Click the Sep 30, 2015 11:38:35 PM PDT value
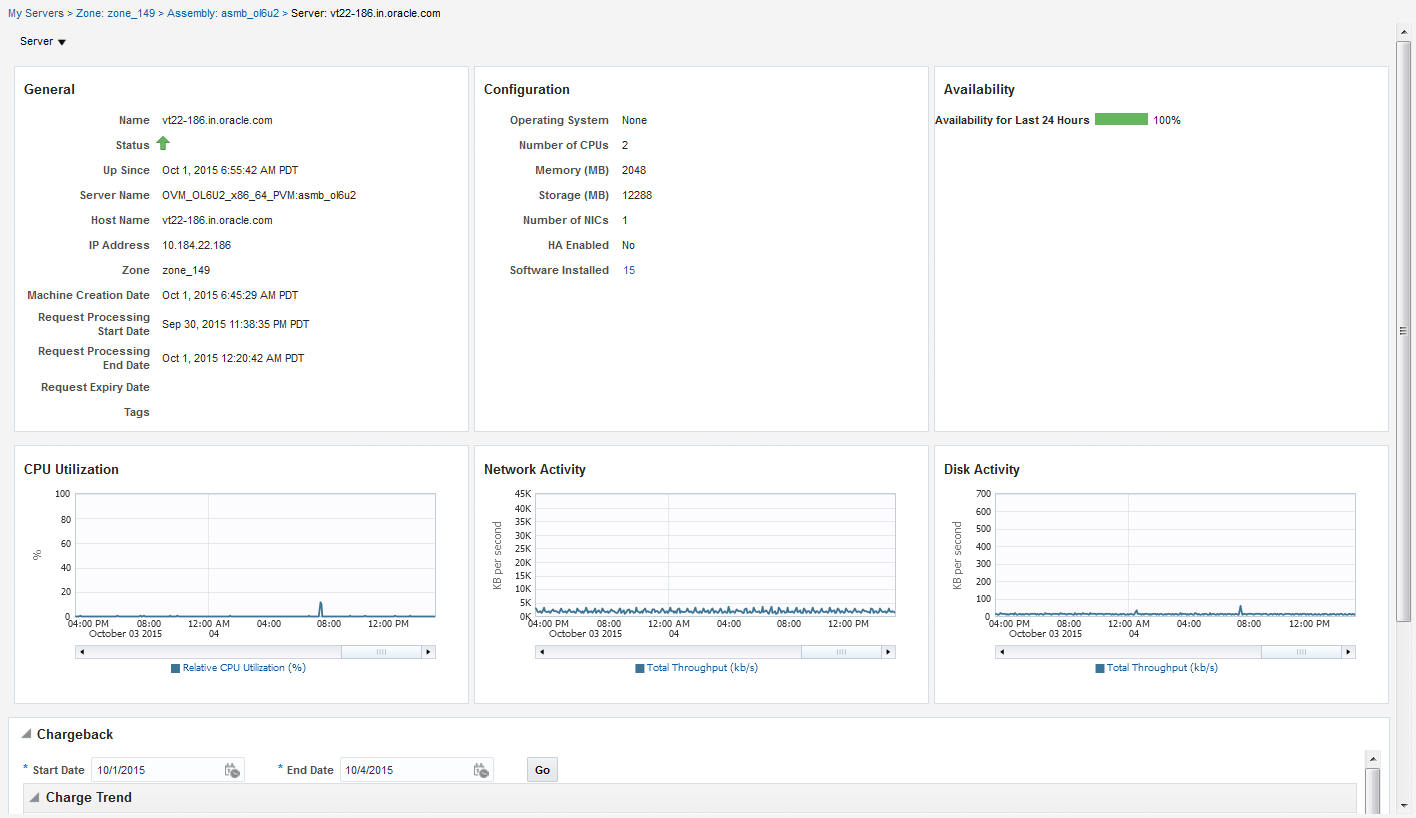Screen dimensions: 1416x818 pos(236,324)
